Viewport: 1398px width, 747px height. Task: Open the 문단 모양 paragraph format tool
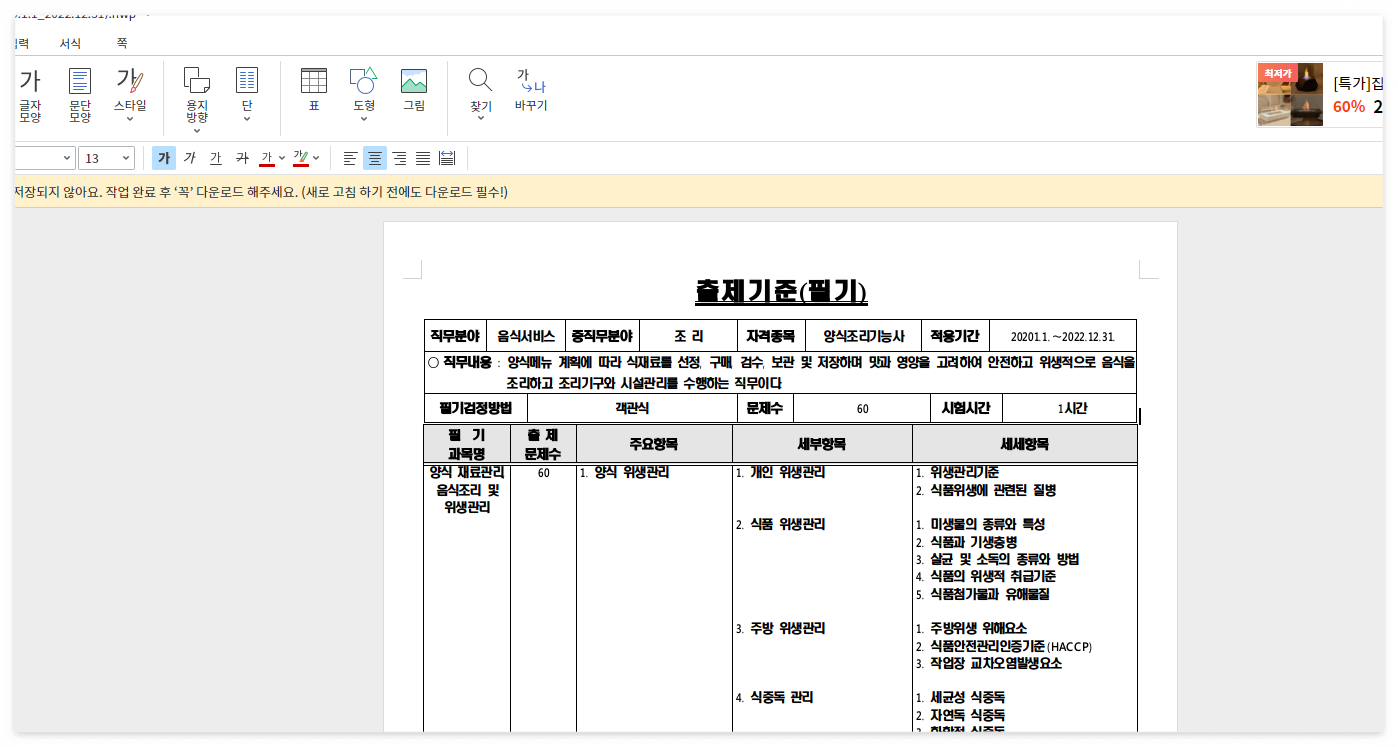[x=80, y=95]
